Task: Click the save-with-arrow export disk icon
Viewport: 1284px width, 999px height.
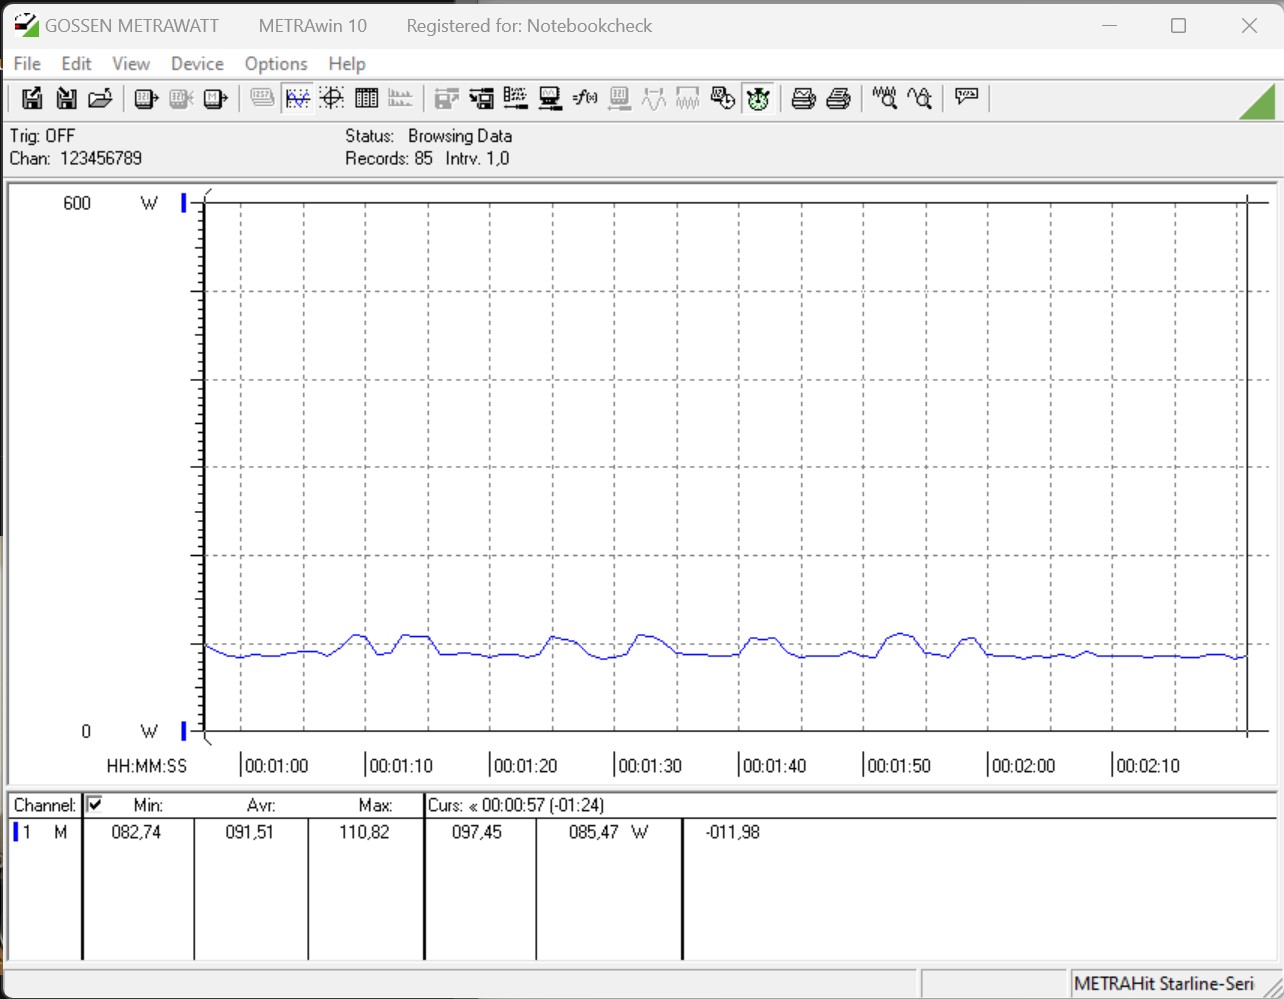Action: (x=32, y=98)
